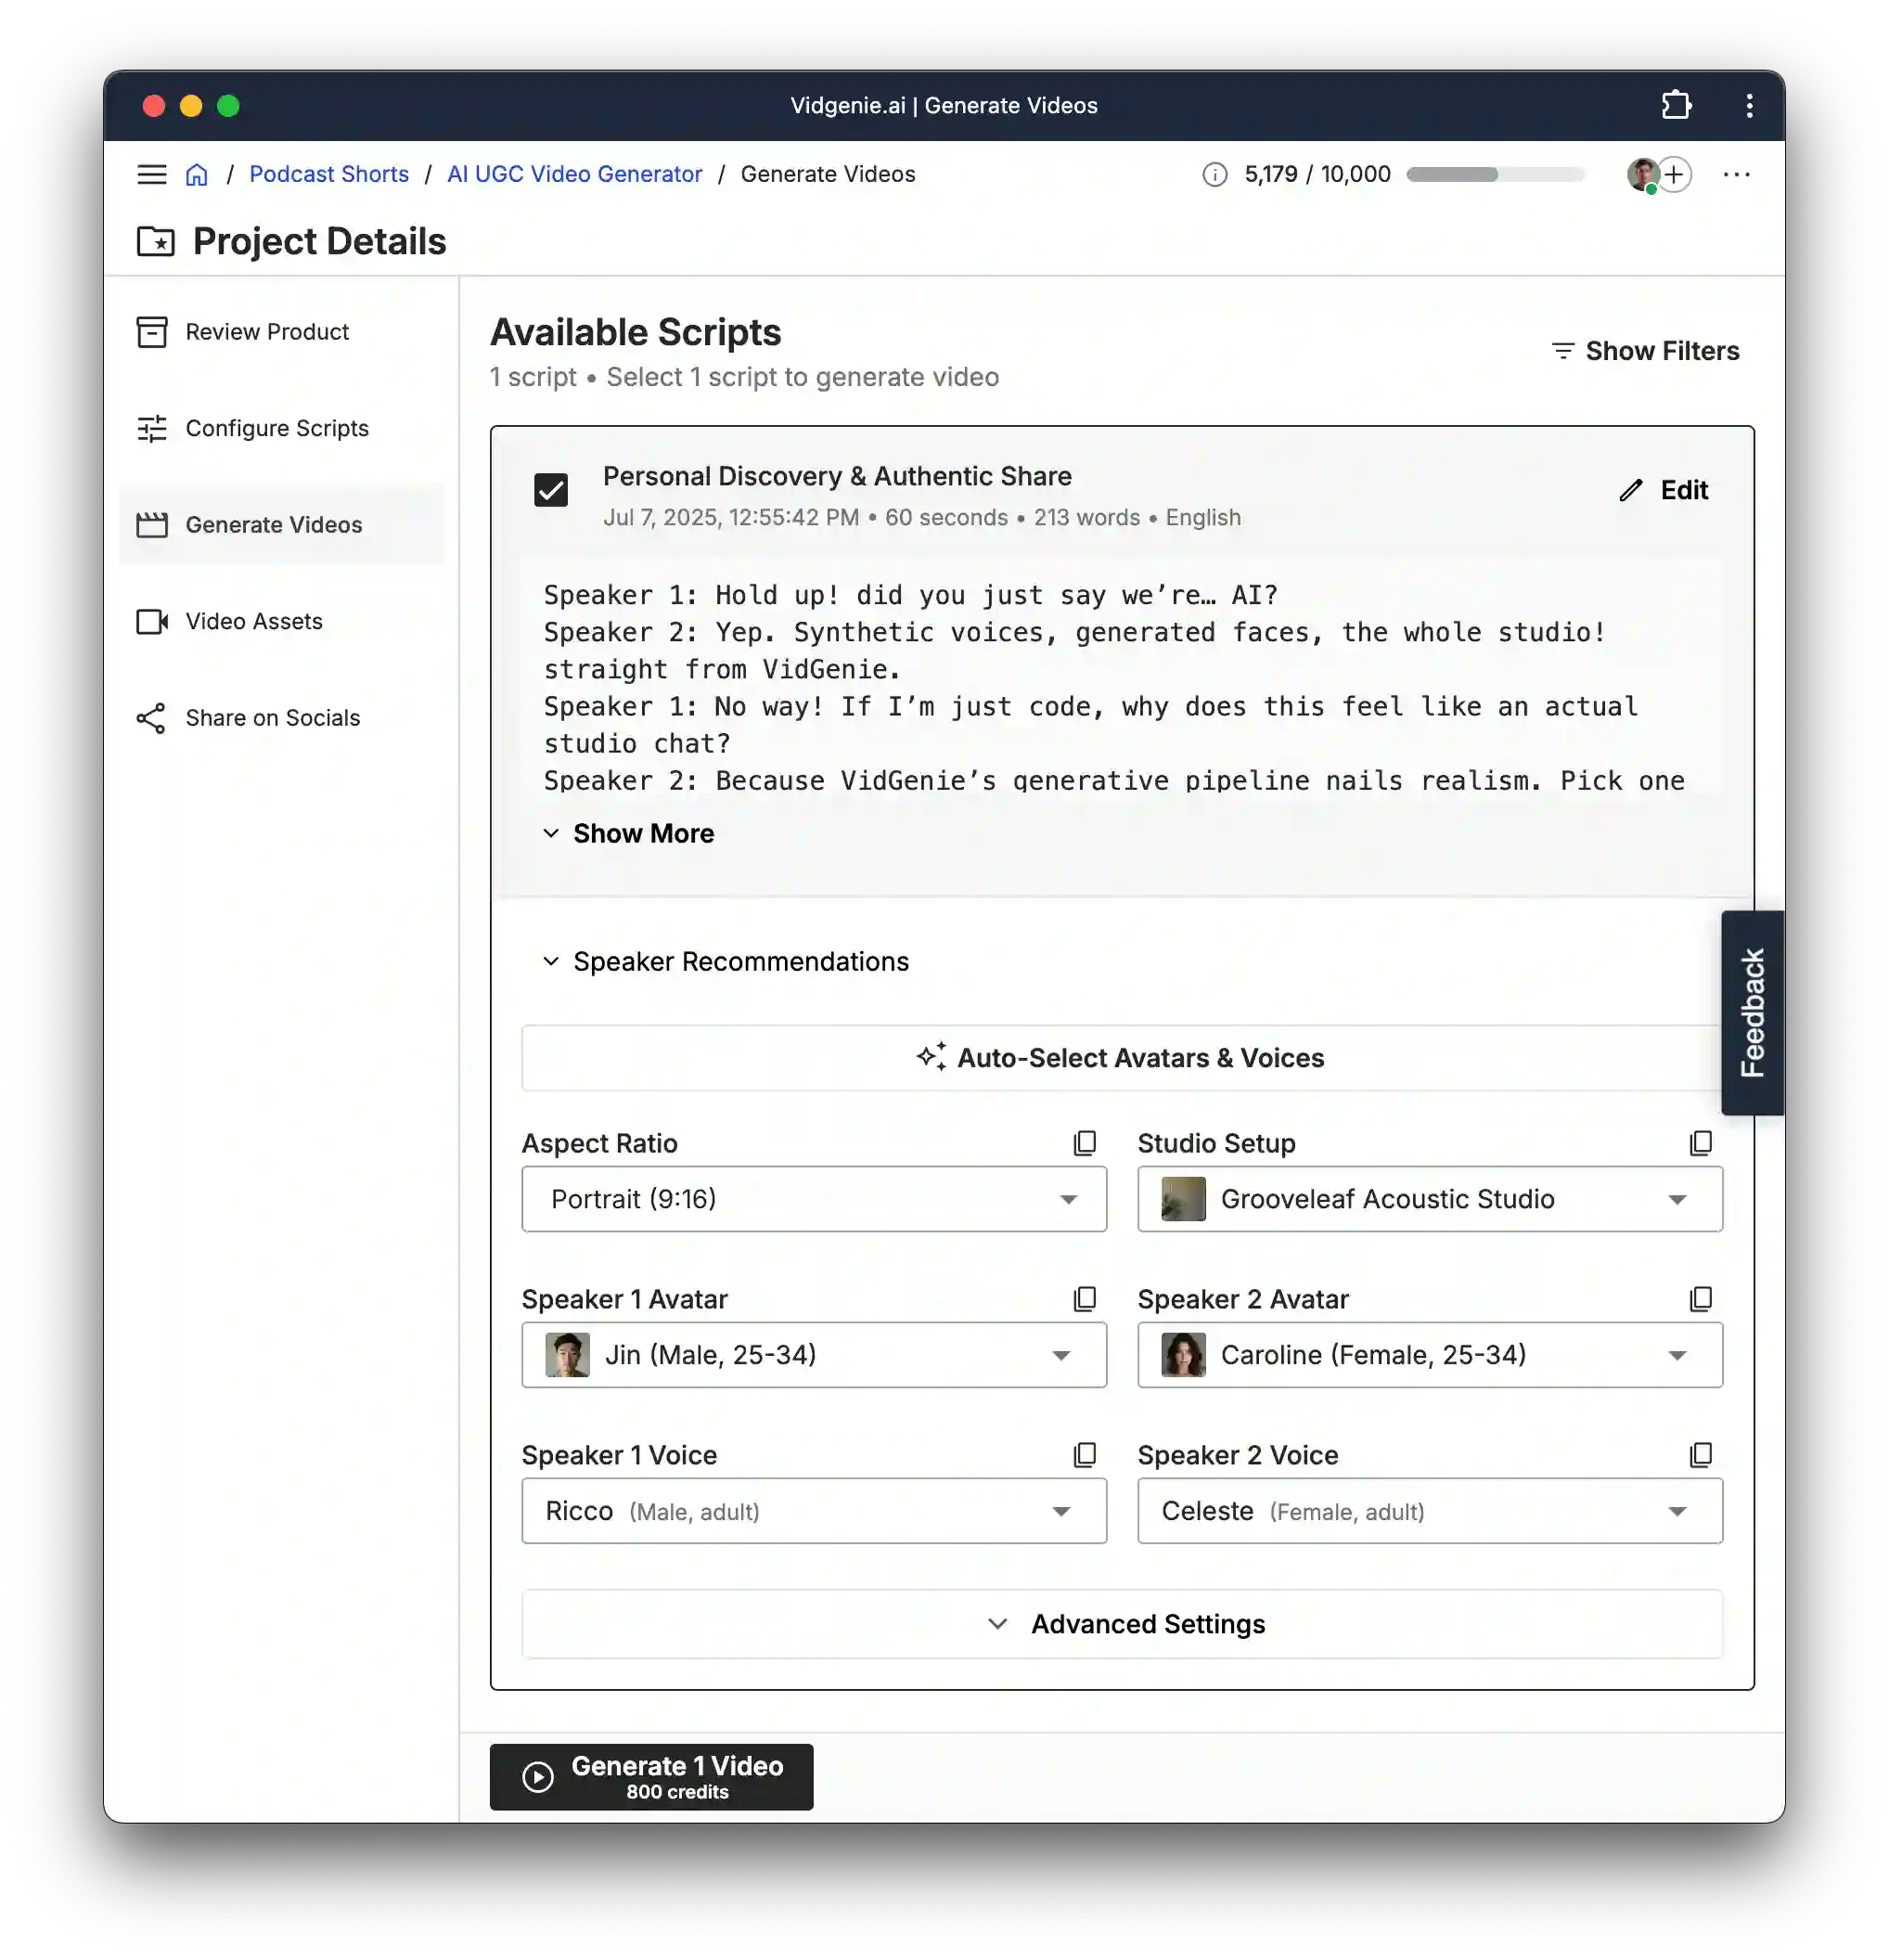Image resolution: width=1889 pixels, height=1960 pixels.
Task: Click the script title Personal Discovery & Authentic Share
Action: tap(837, 476)
